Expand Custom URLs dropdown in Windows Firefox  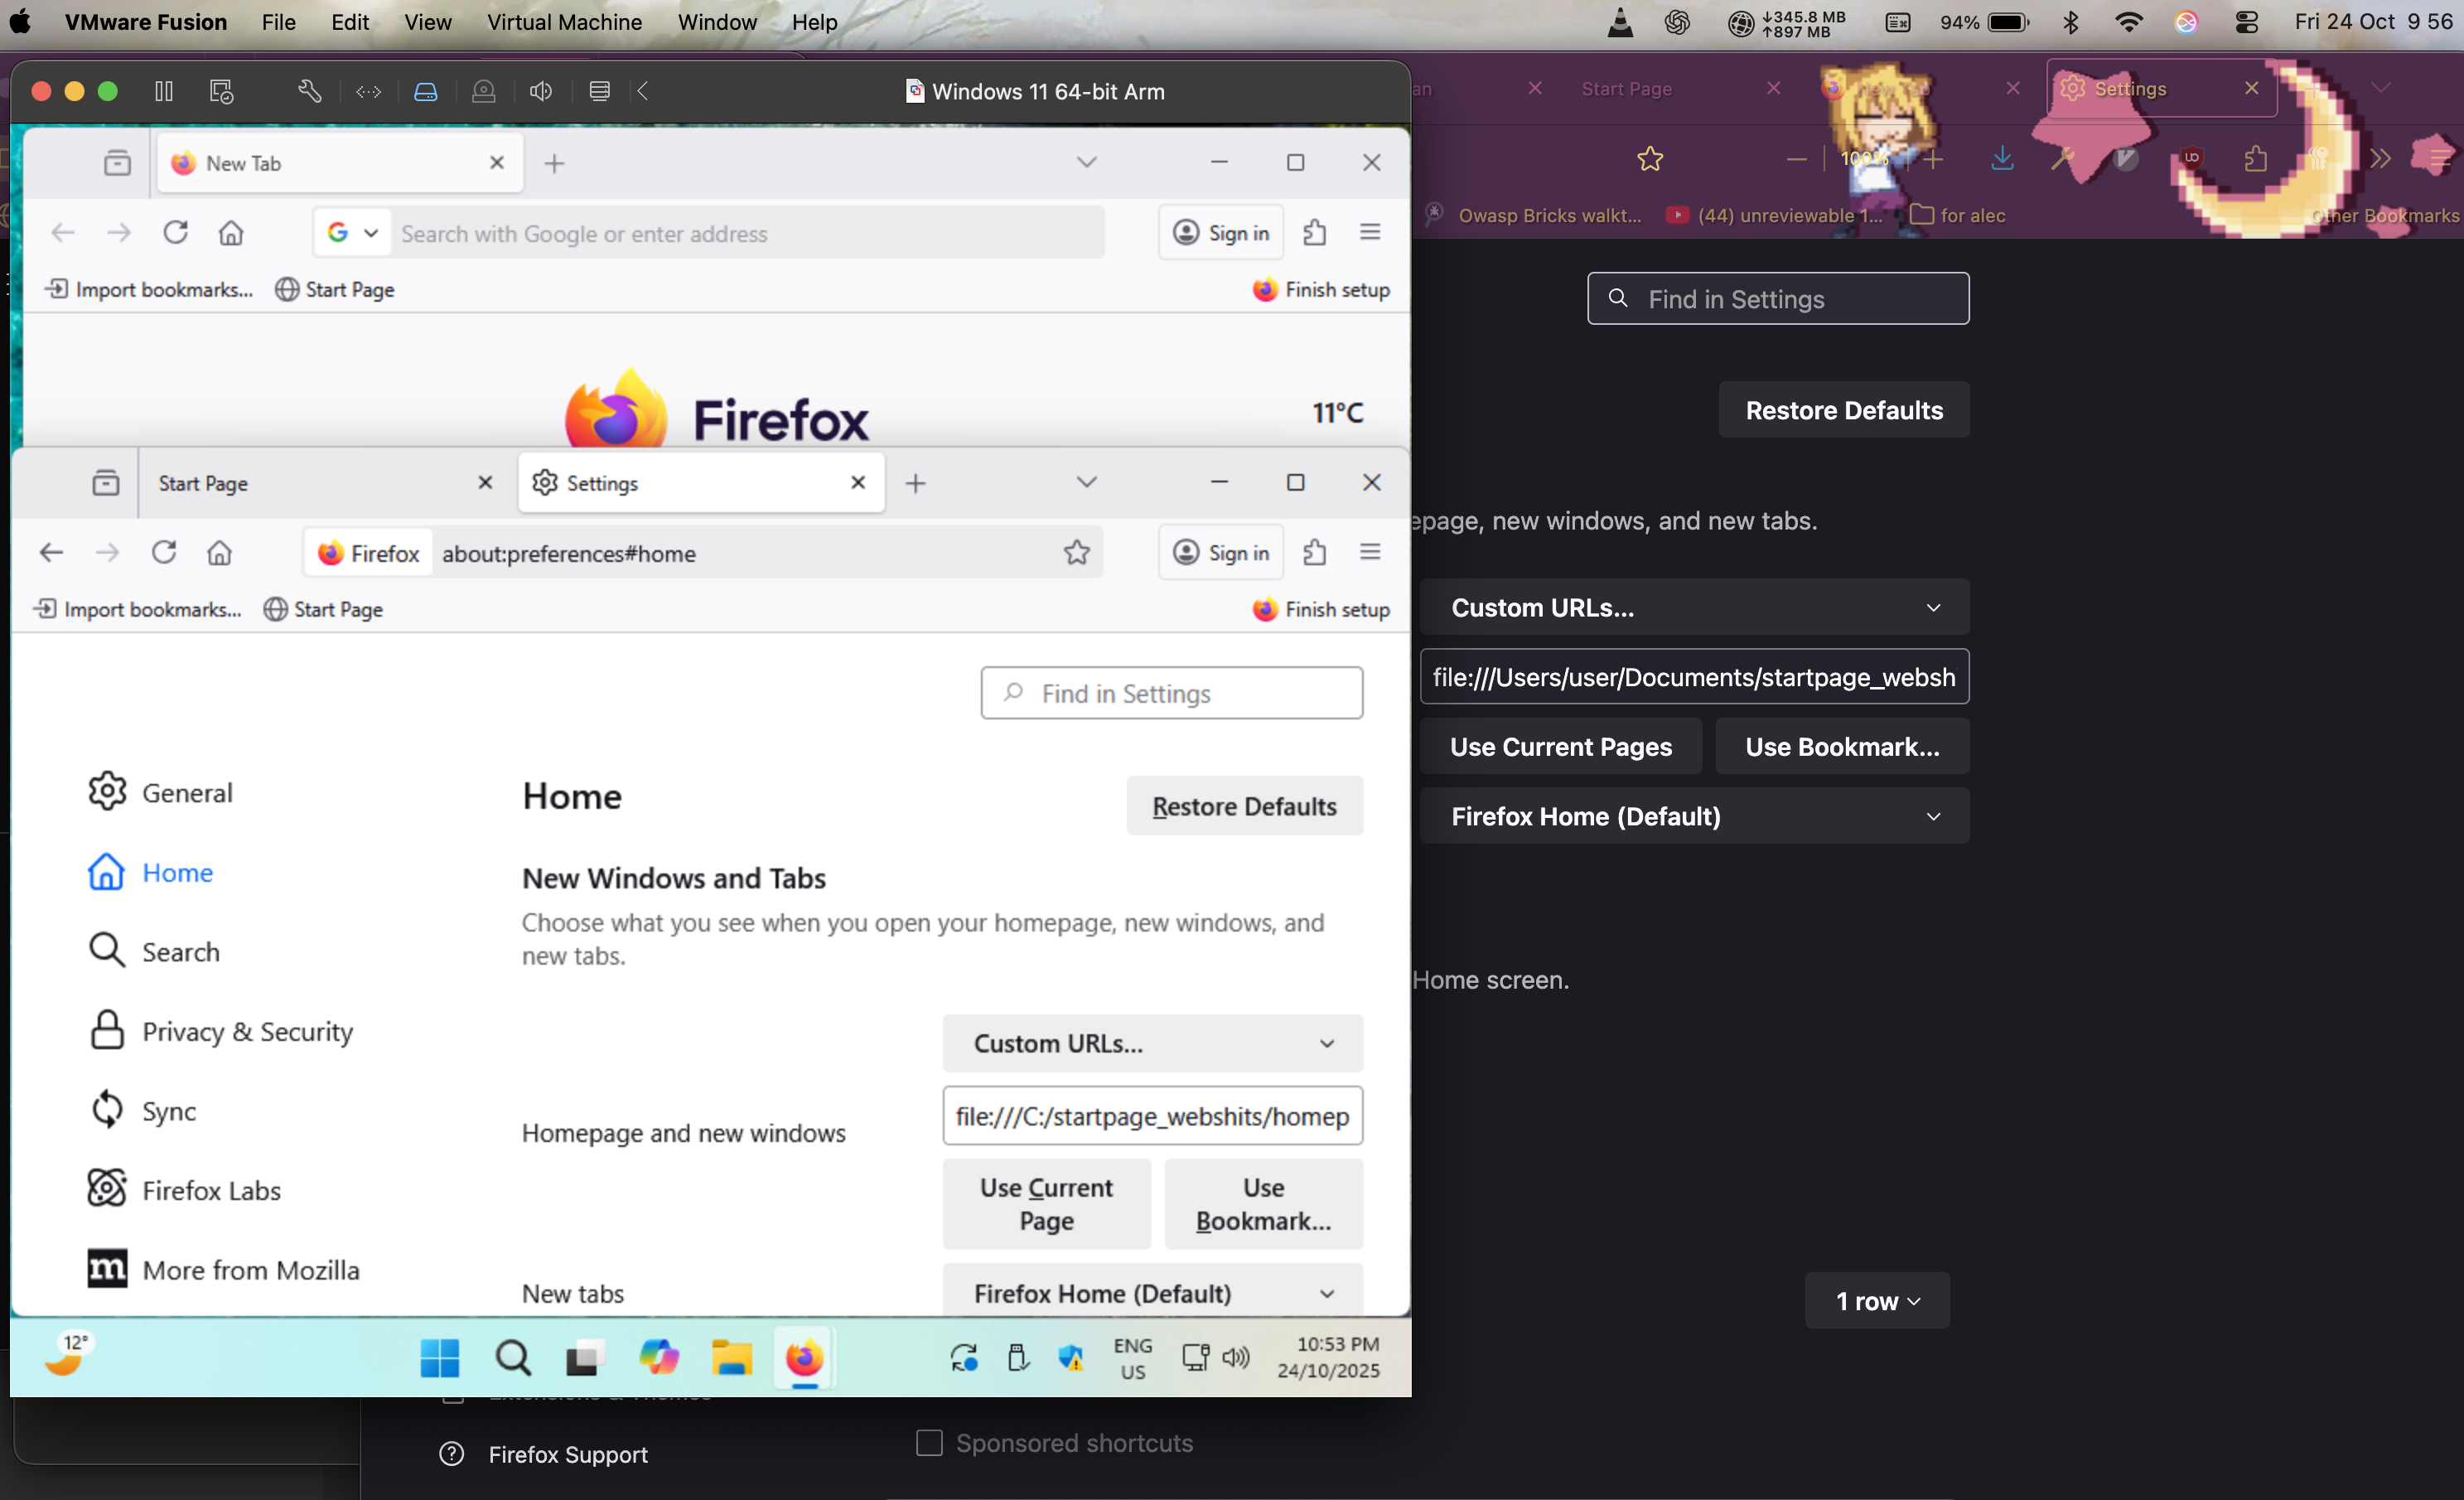1152,1043
